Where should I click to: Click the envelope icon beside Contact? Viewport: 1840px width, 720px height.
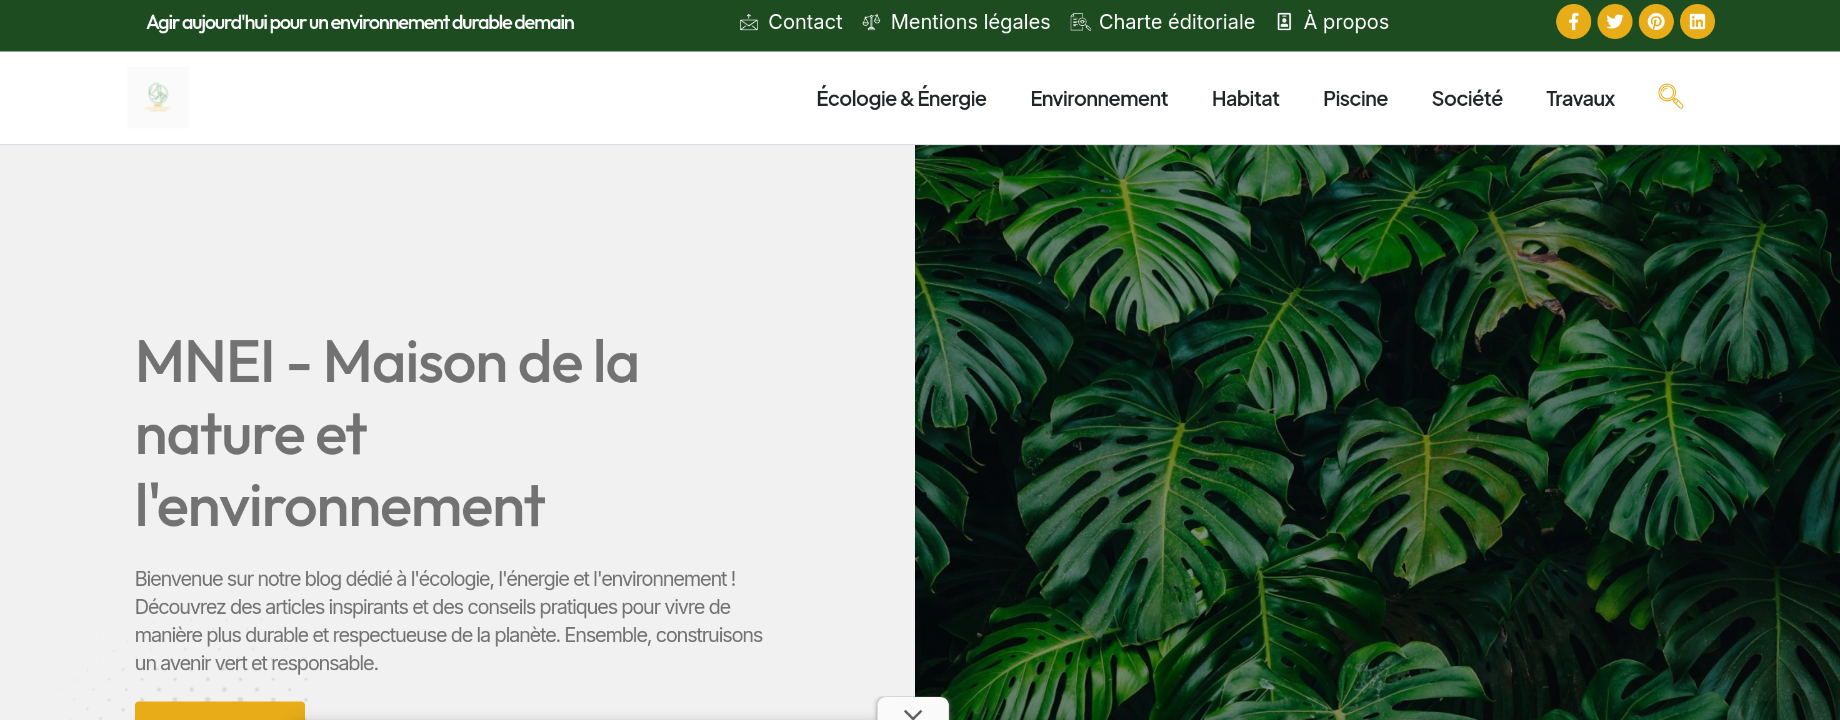click(749, 22)
